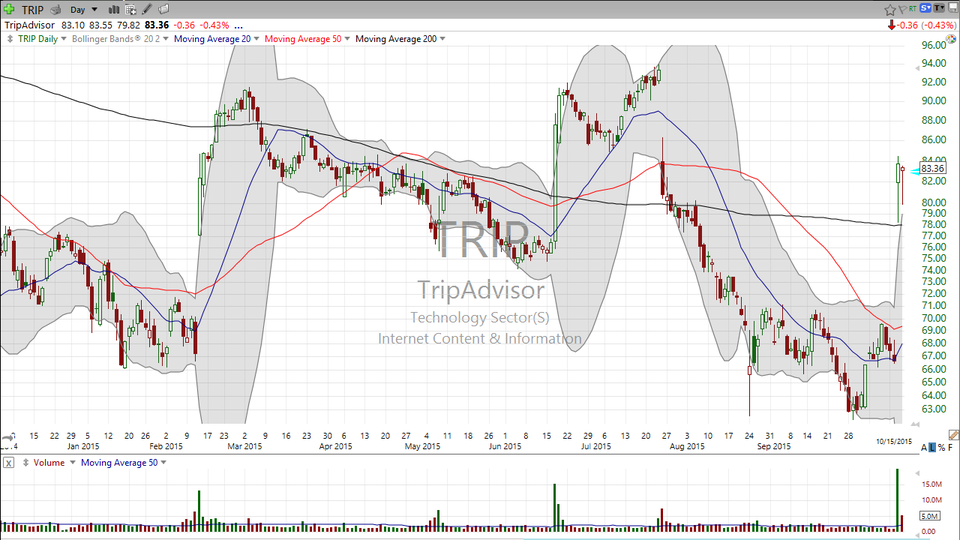960x540 pixels.
Task: Click the pencil edit icon near scale
Action: click(953, 435)
